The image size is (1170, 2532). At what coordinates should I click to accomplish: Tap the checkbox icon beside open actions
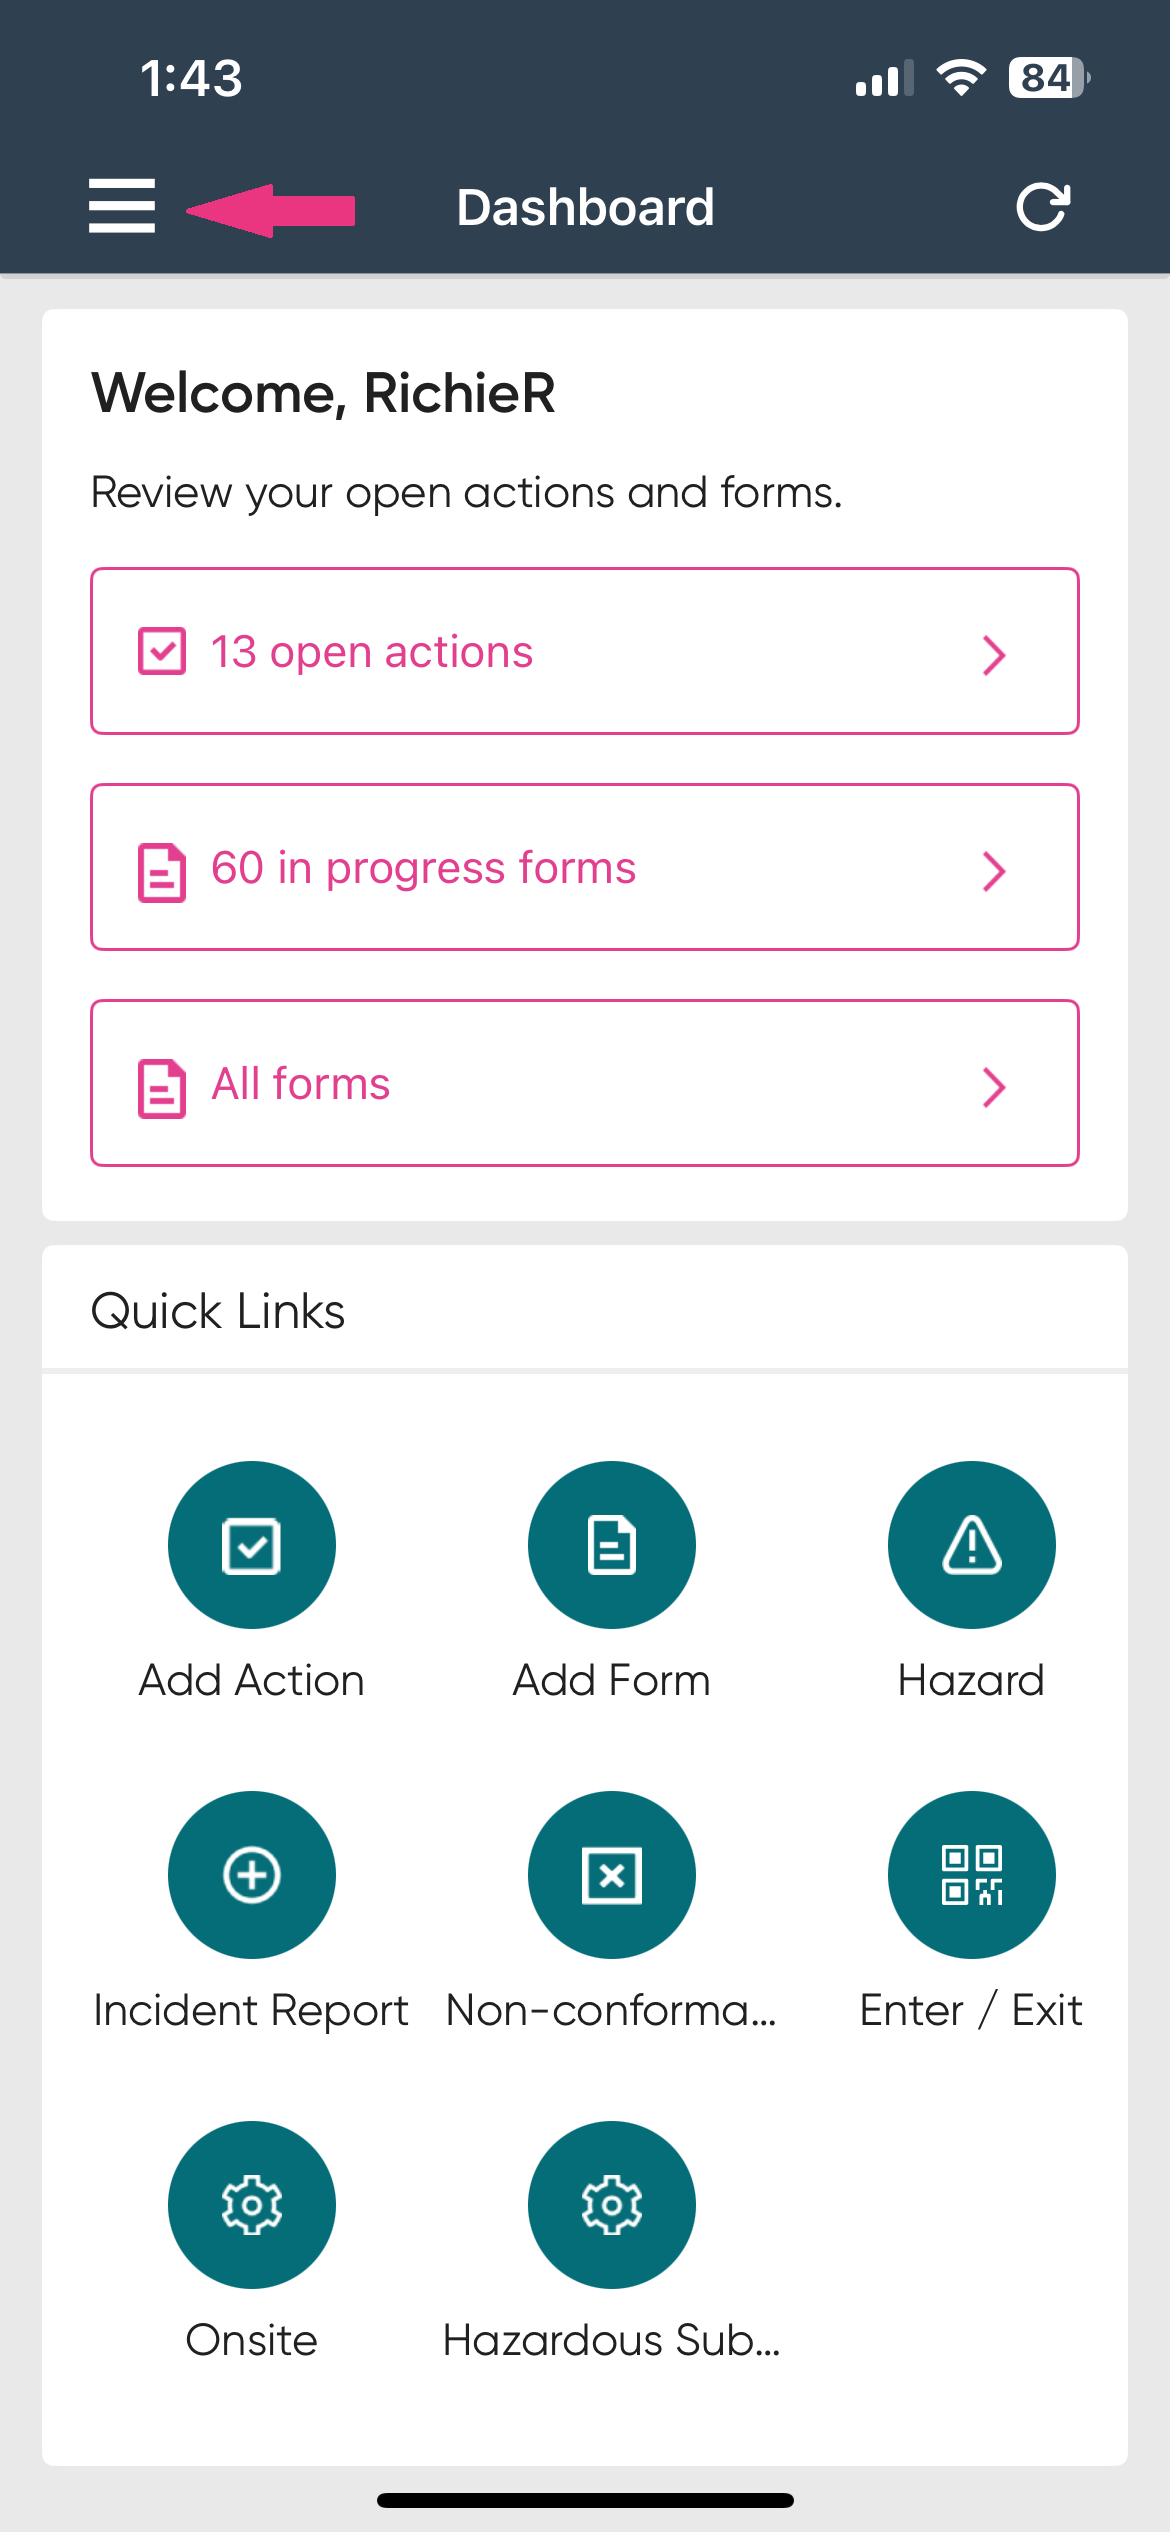coord(162,652)
